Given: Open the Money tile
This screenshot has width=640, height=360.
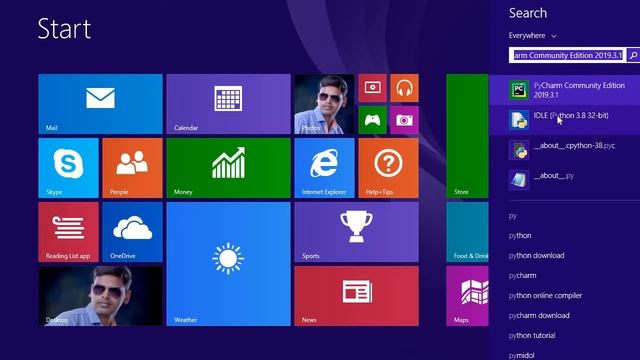Looking at the screenshot, I should [x=229, y=168].
